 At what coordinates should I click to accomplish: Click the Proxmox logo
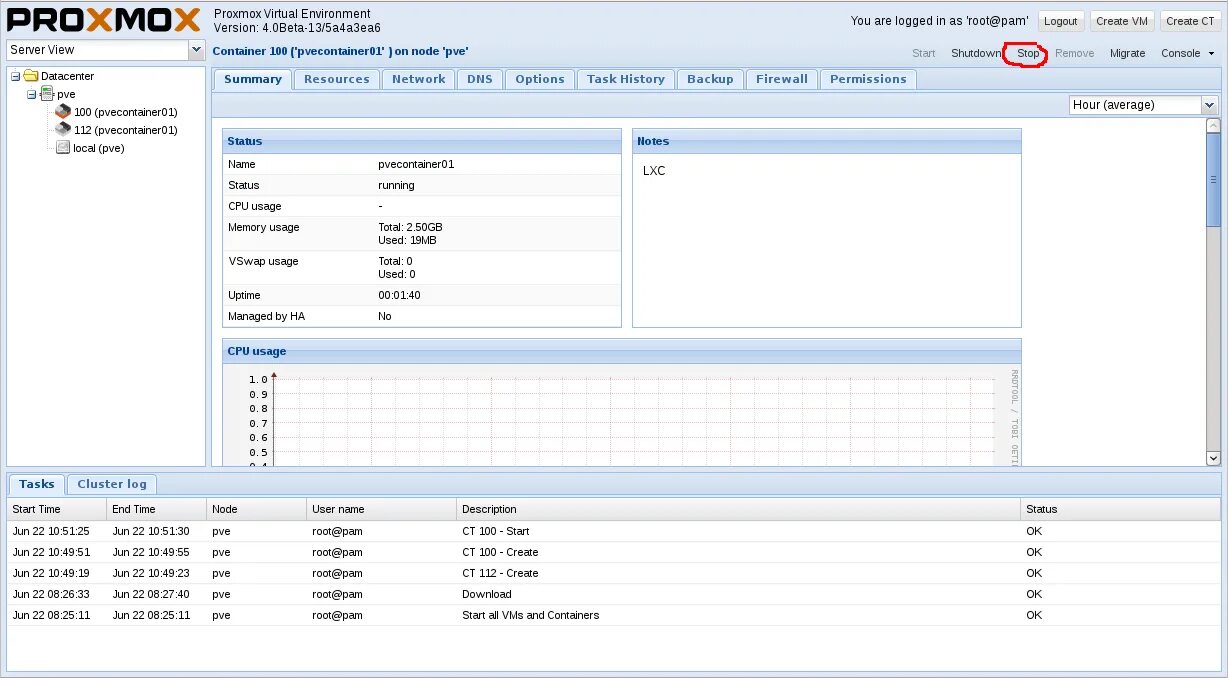pyautogui.click(x=103, y=20)
